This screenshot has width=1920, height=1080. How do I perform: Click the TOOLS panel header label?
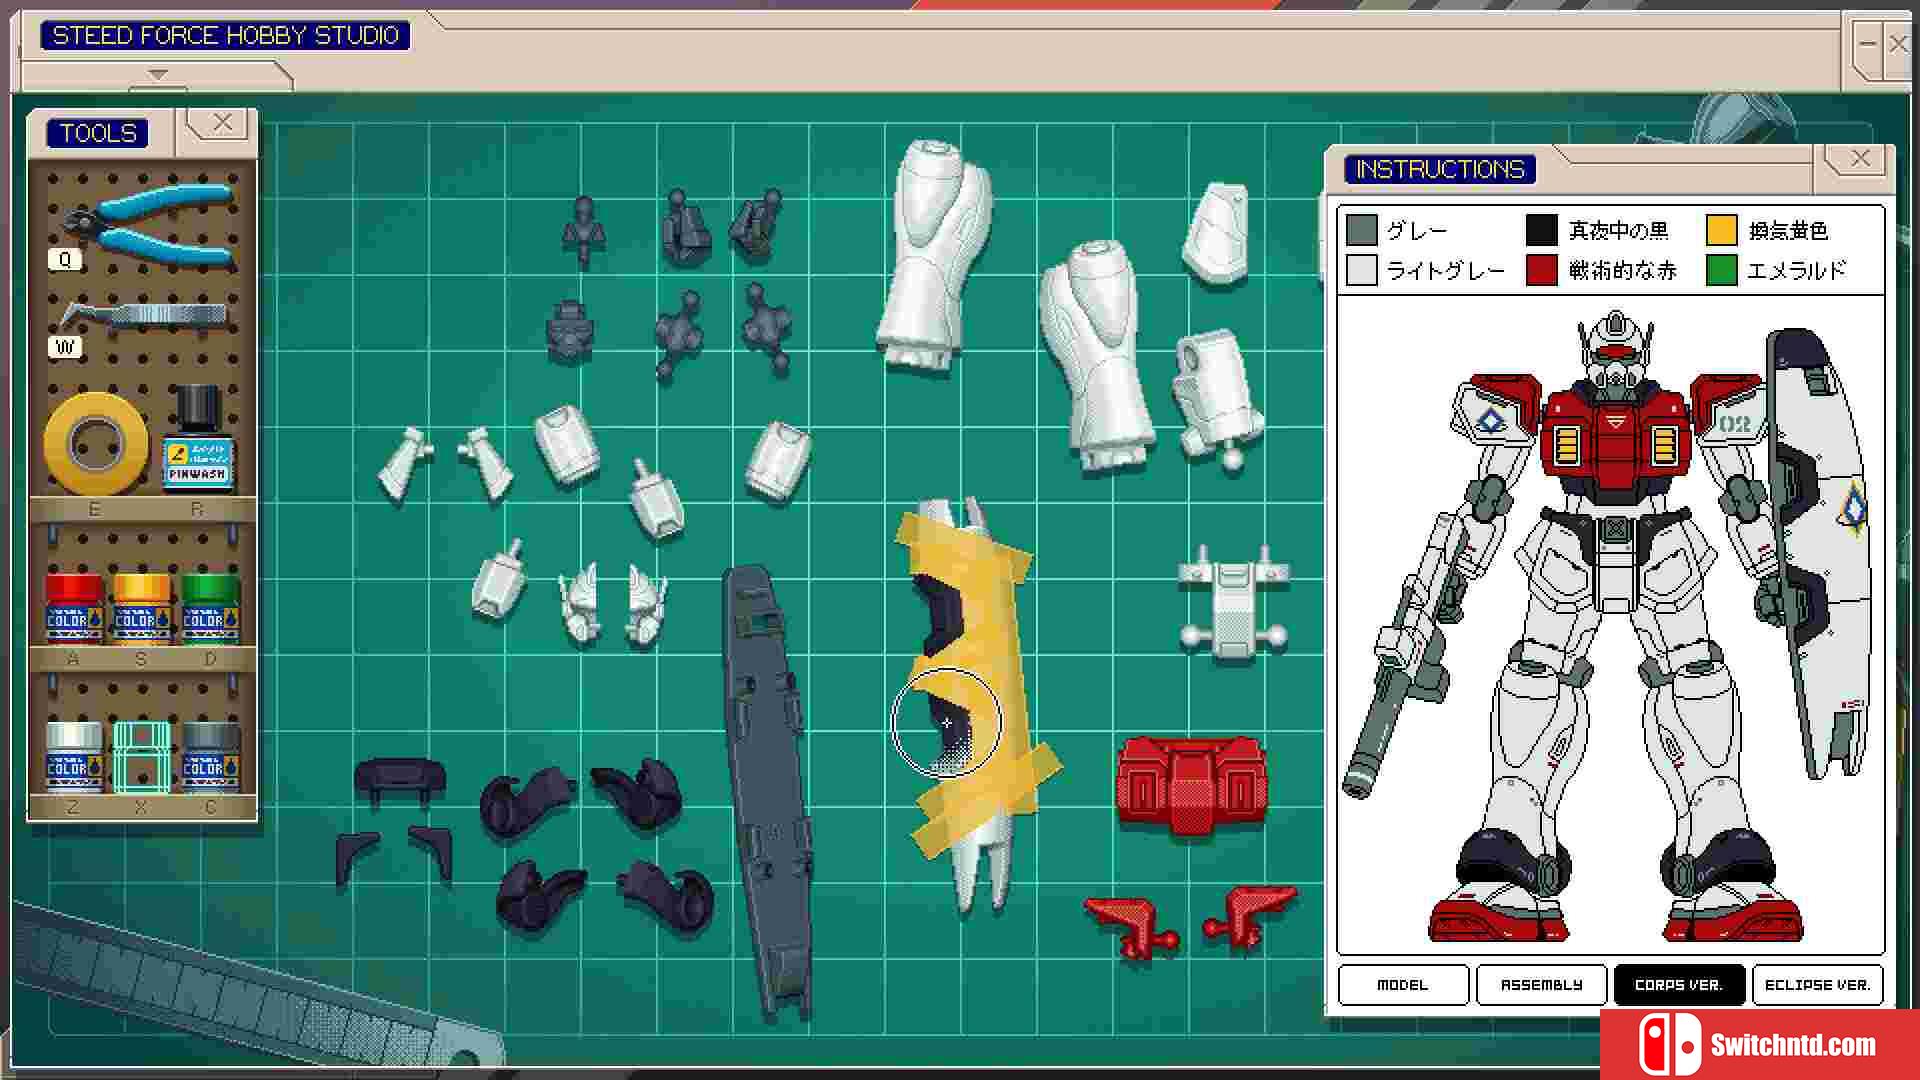click(97, 133)
